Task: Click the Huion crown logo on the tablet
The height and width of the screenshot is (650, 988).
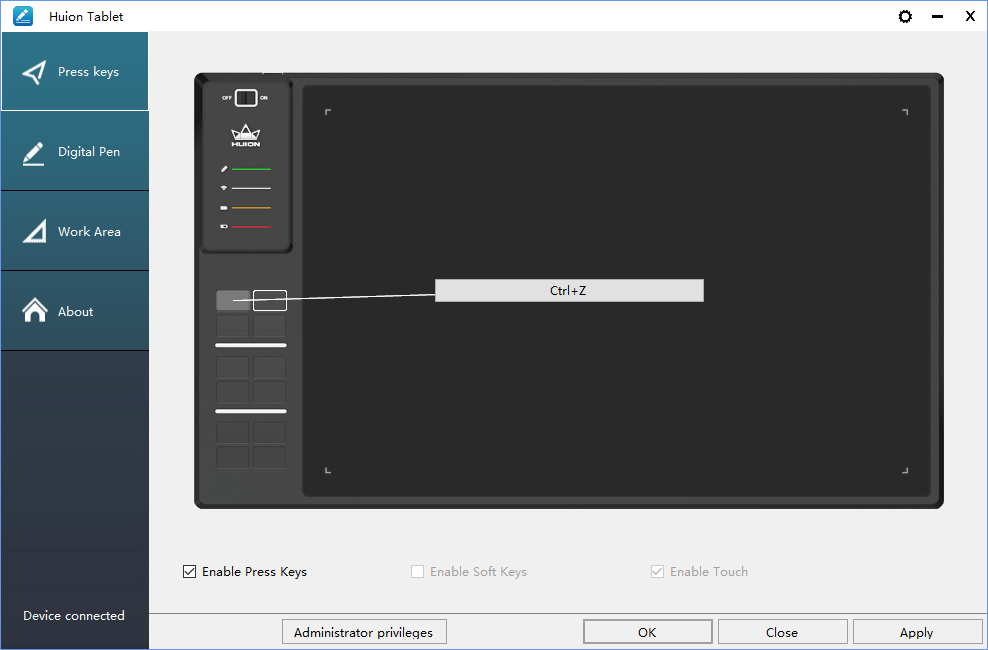Action: 246,135
